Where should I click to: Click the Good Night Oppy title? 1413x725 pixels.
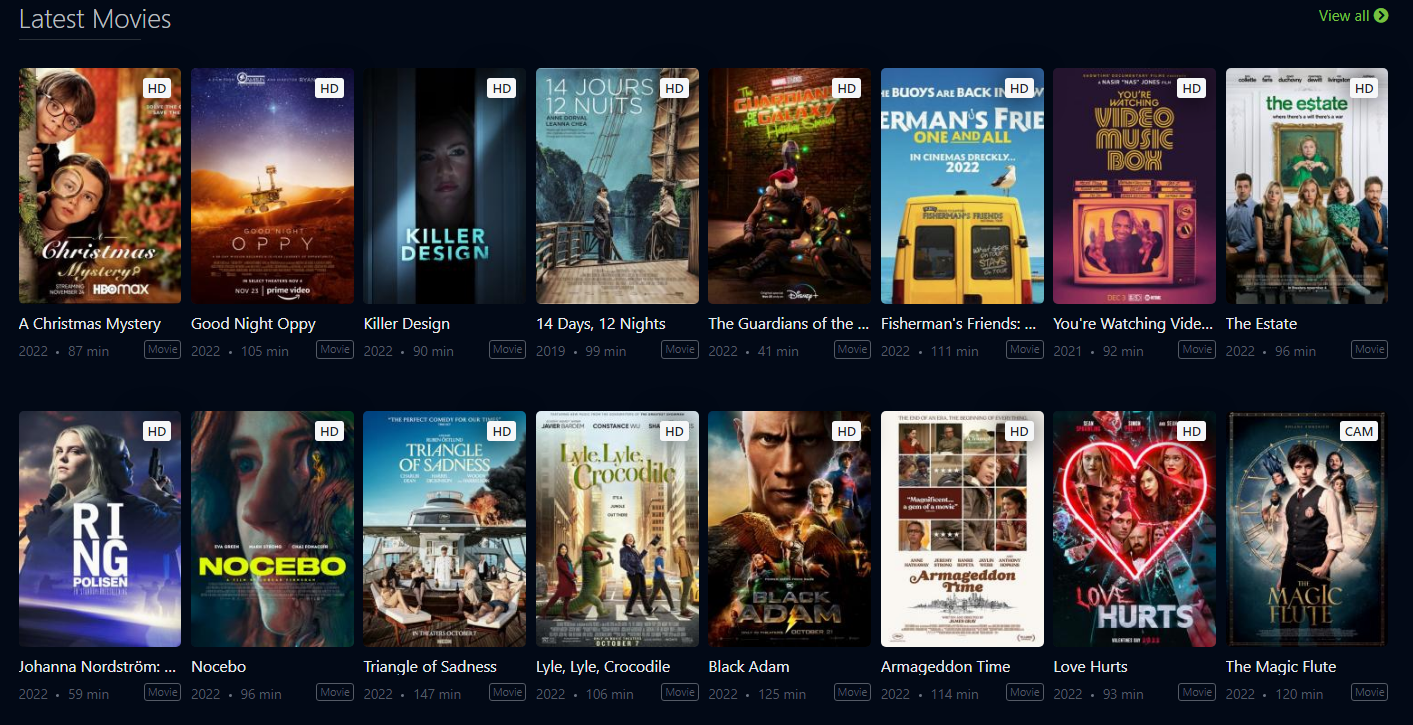253,324
